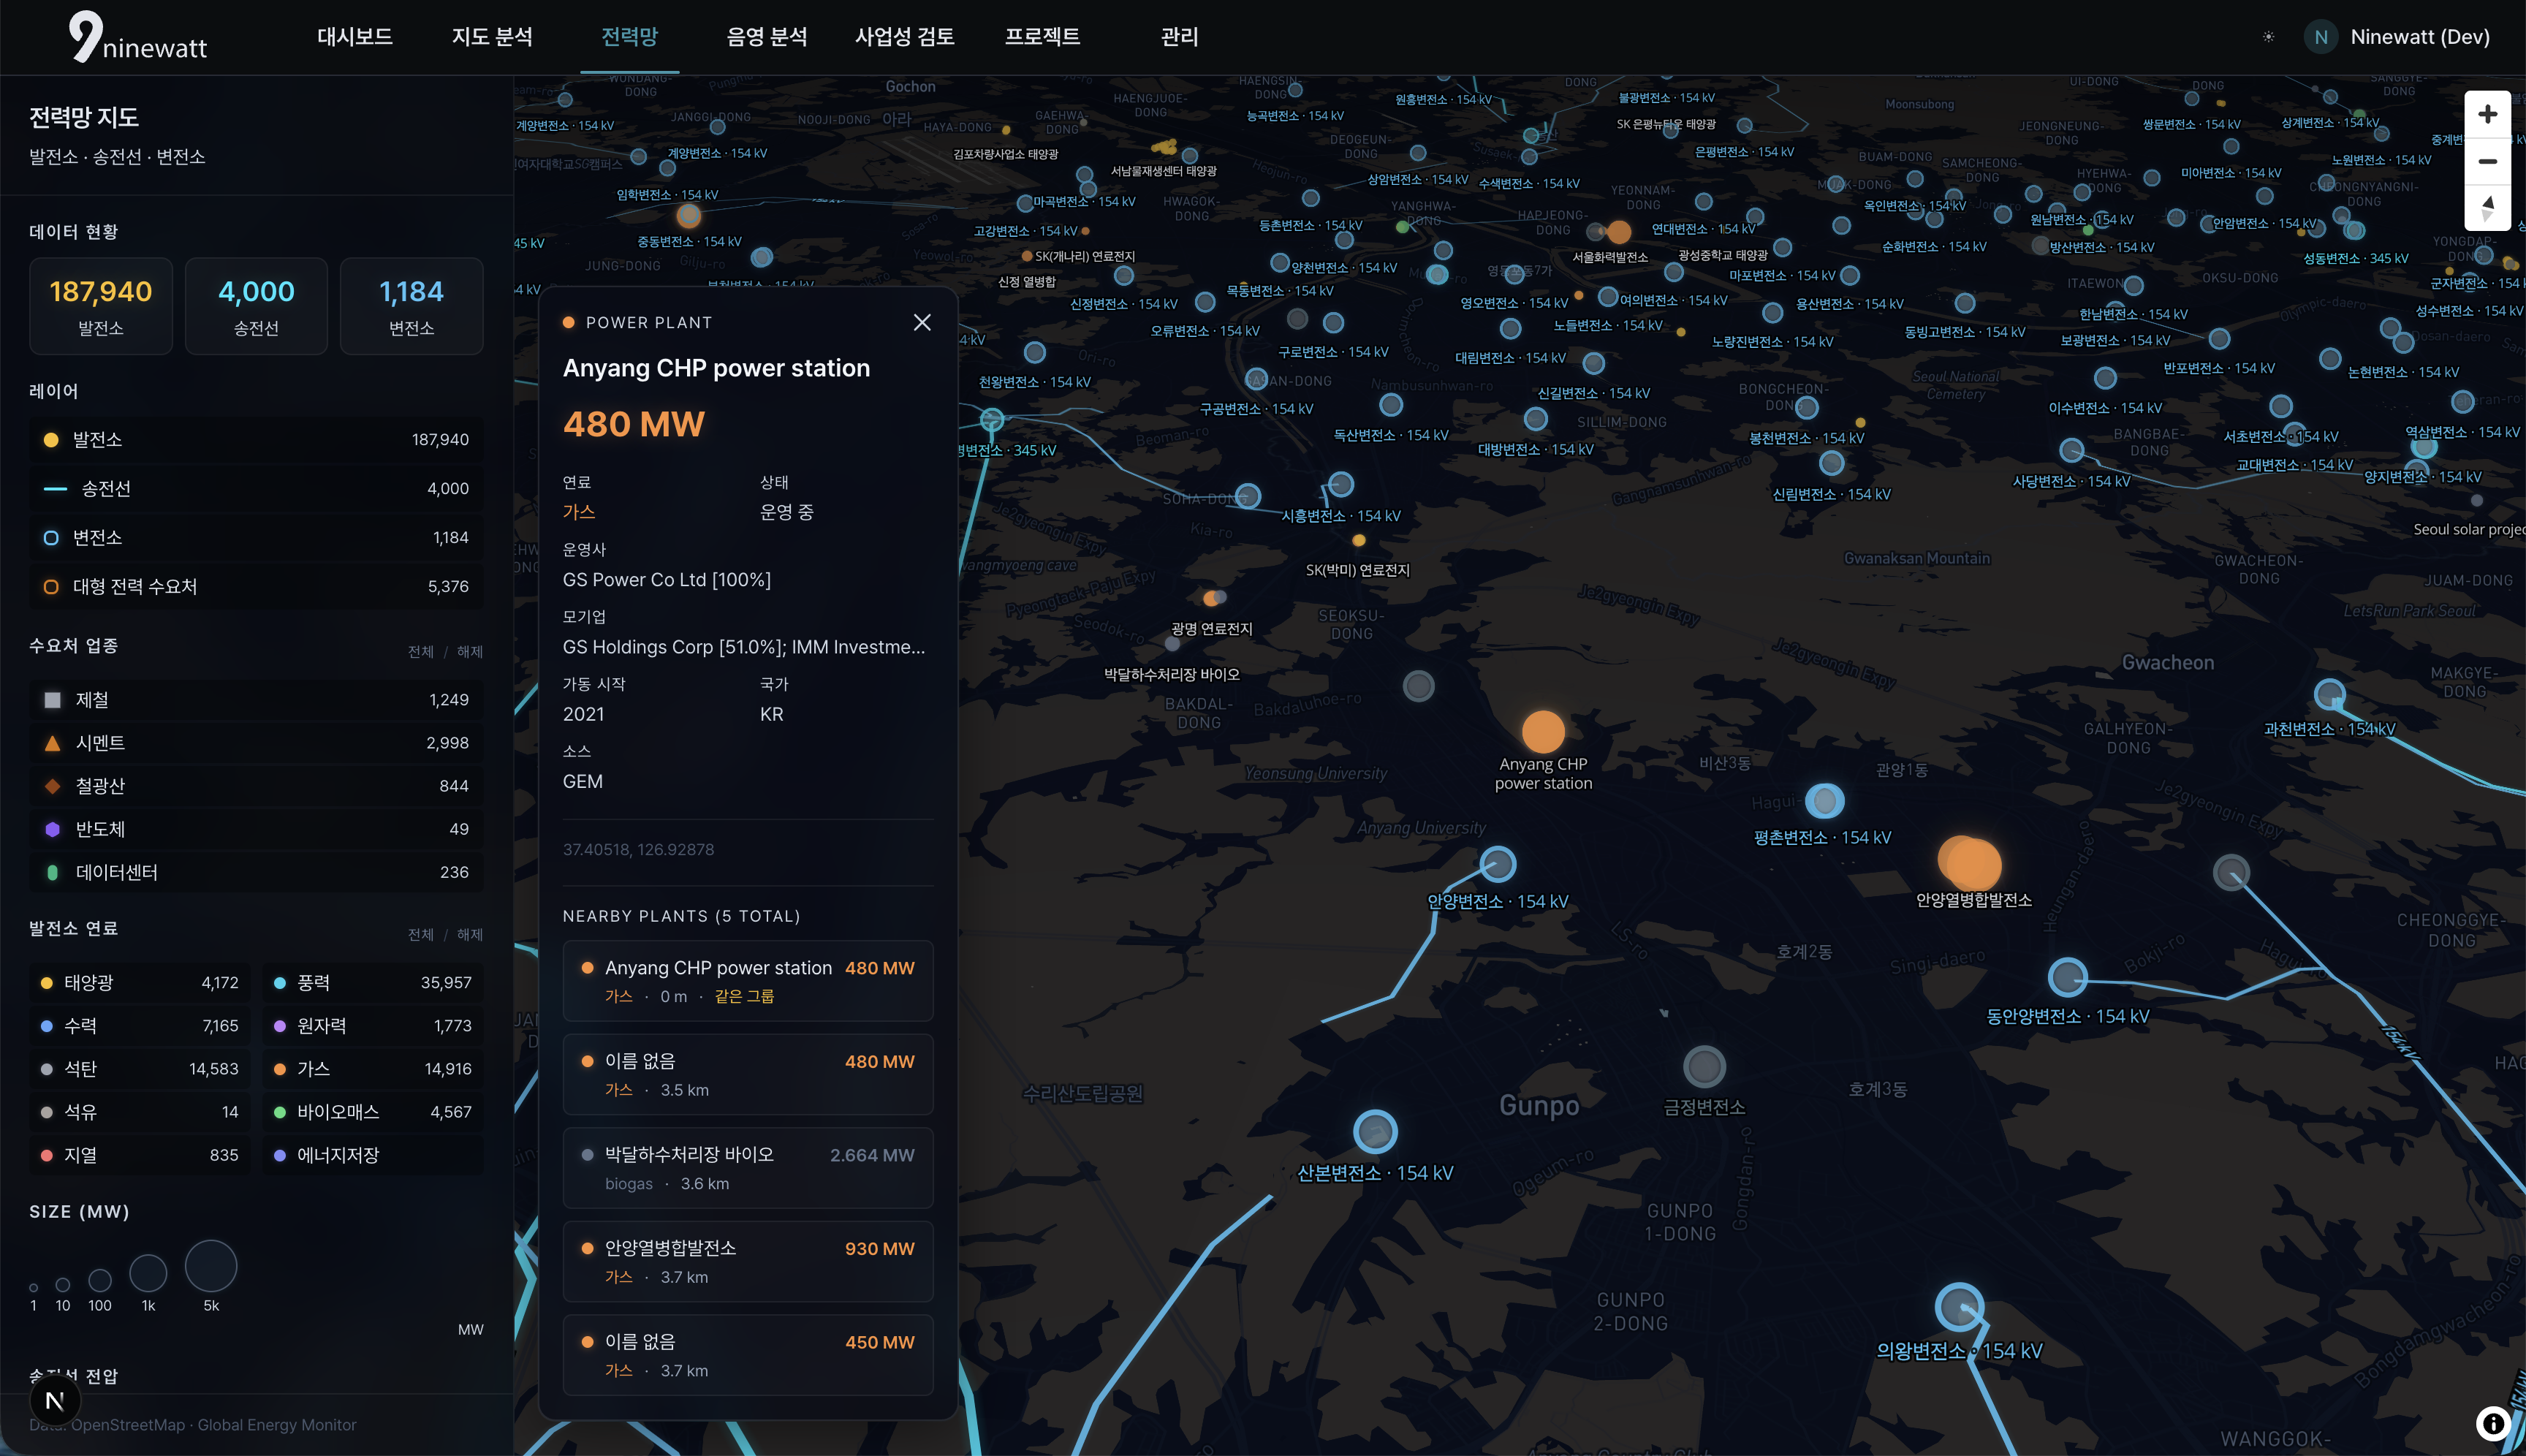Toggle the 석유 fuel filter
The height and width of the screenshot is (1456, 2526).
click(140, 1112)
